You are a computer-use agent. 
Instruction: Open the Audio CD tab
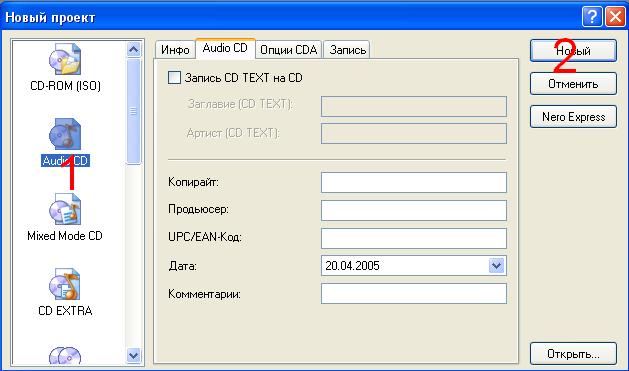click(225, 48)
